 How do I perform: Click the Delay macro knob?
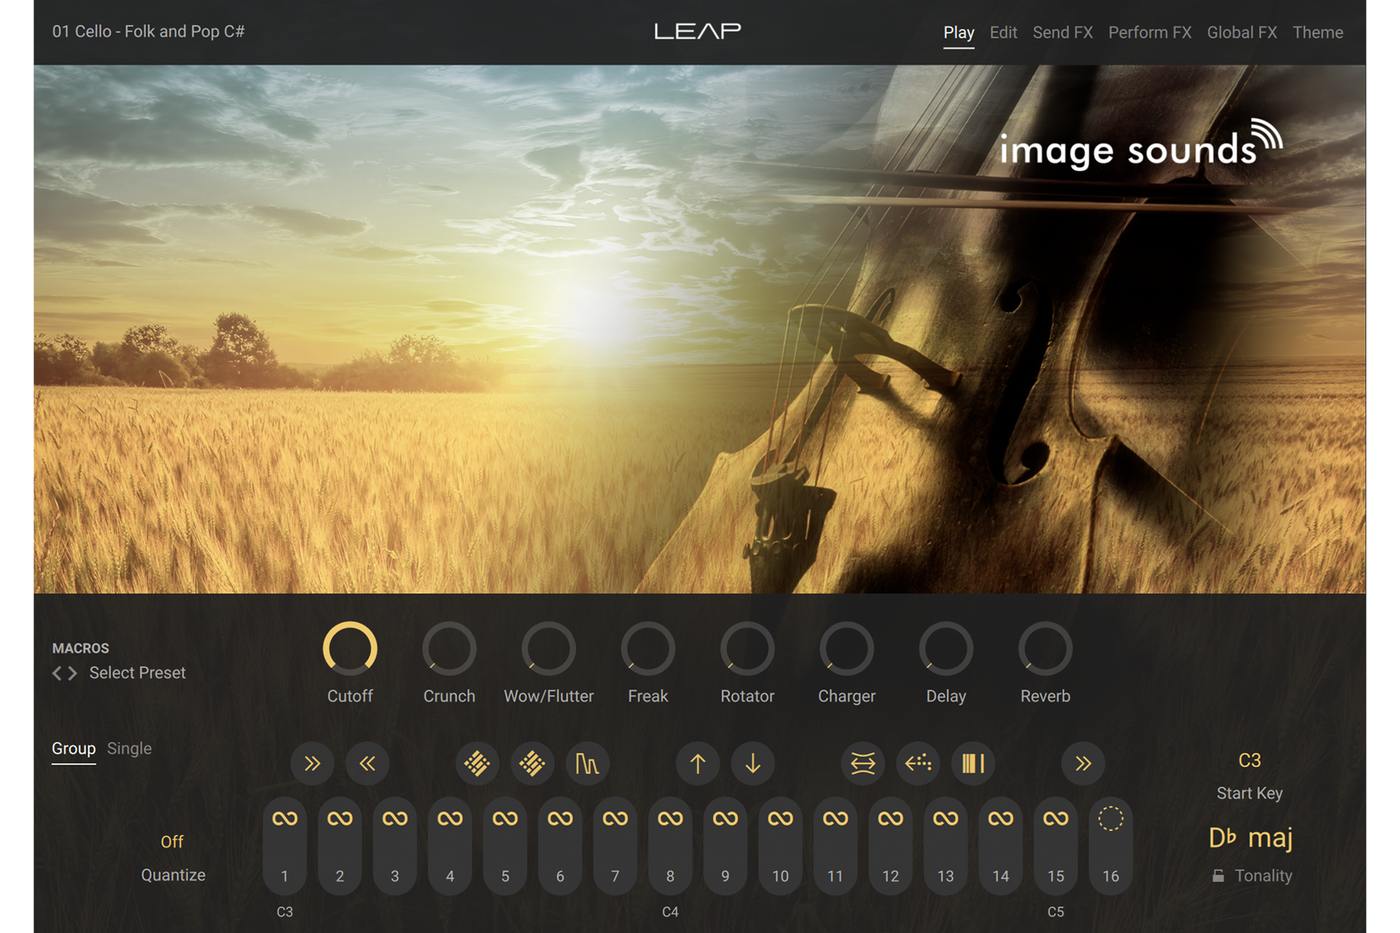[946, 648]
